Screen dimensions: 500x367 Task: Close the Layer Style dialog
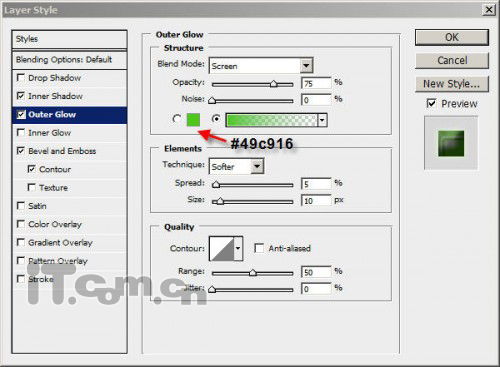pos(489,10)
